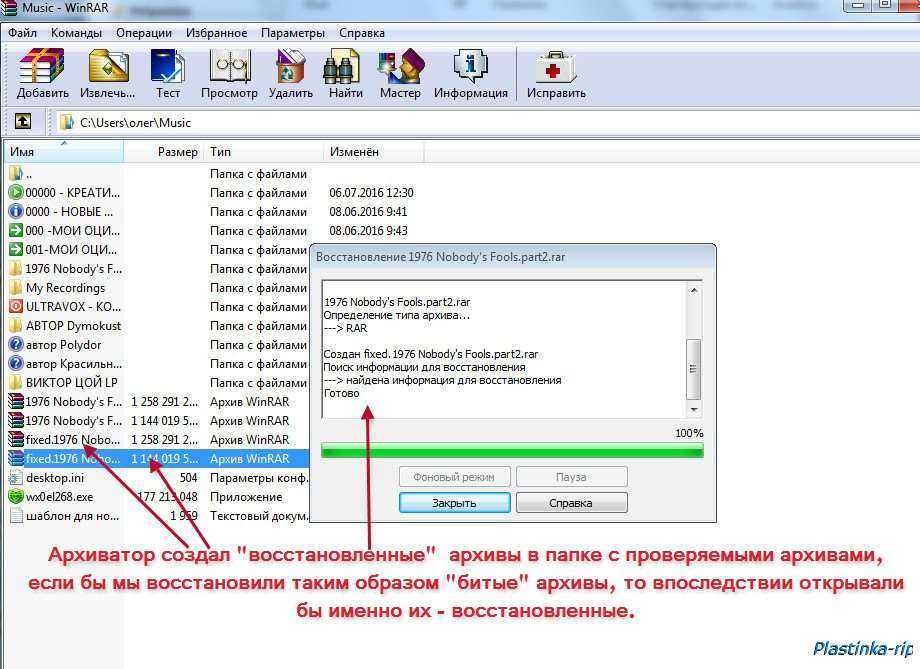The height and width of the screenshot is (669, 920).
Task: Select the date 08.06.2016 9:43 cell
Action: (368, 231)
